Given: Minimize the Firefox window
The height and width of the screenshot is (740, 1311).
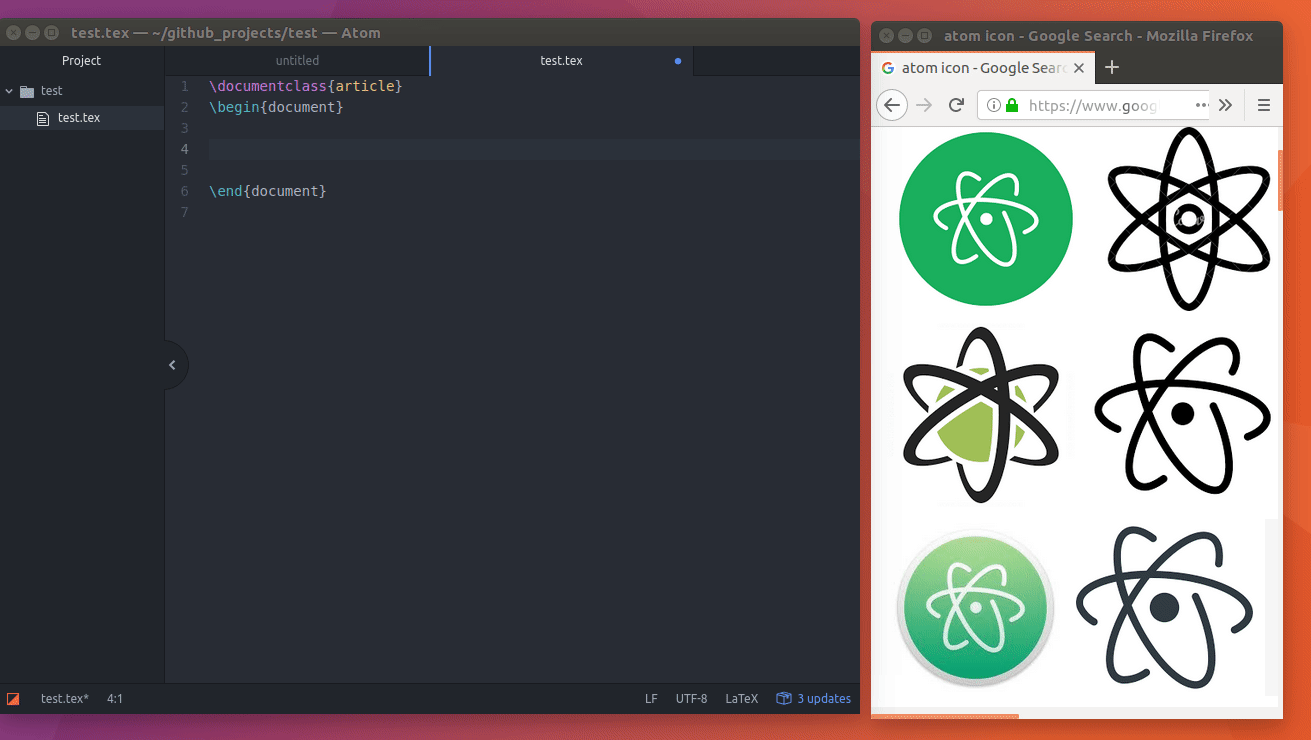Looking at the screenshot, I should (905, 36).
